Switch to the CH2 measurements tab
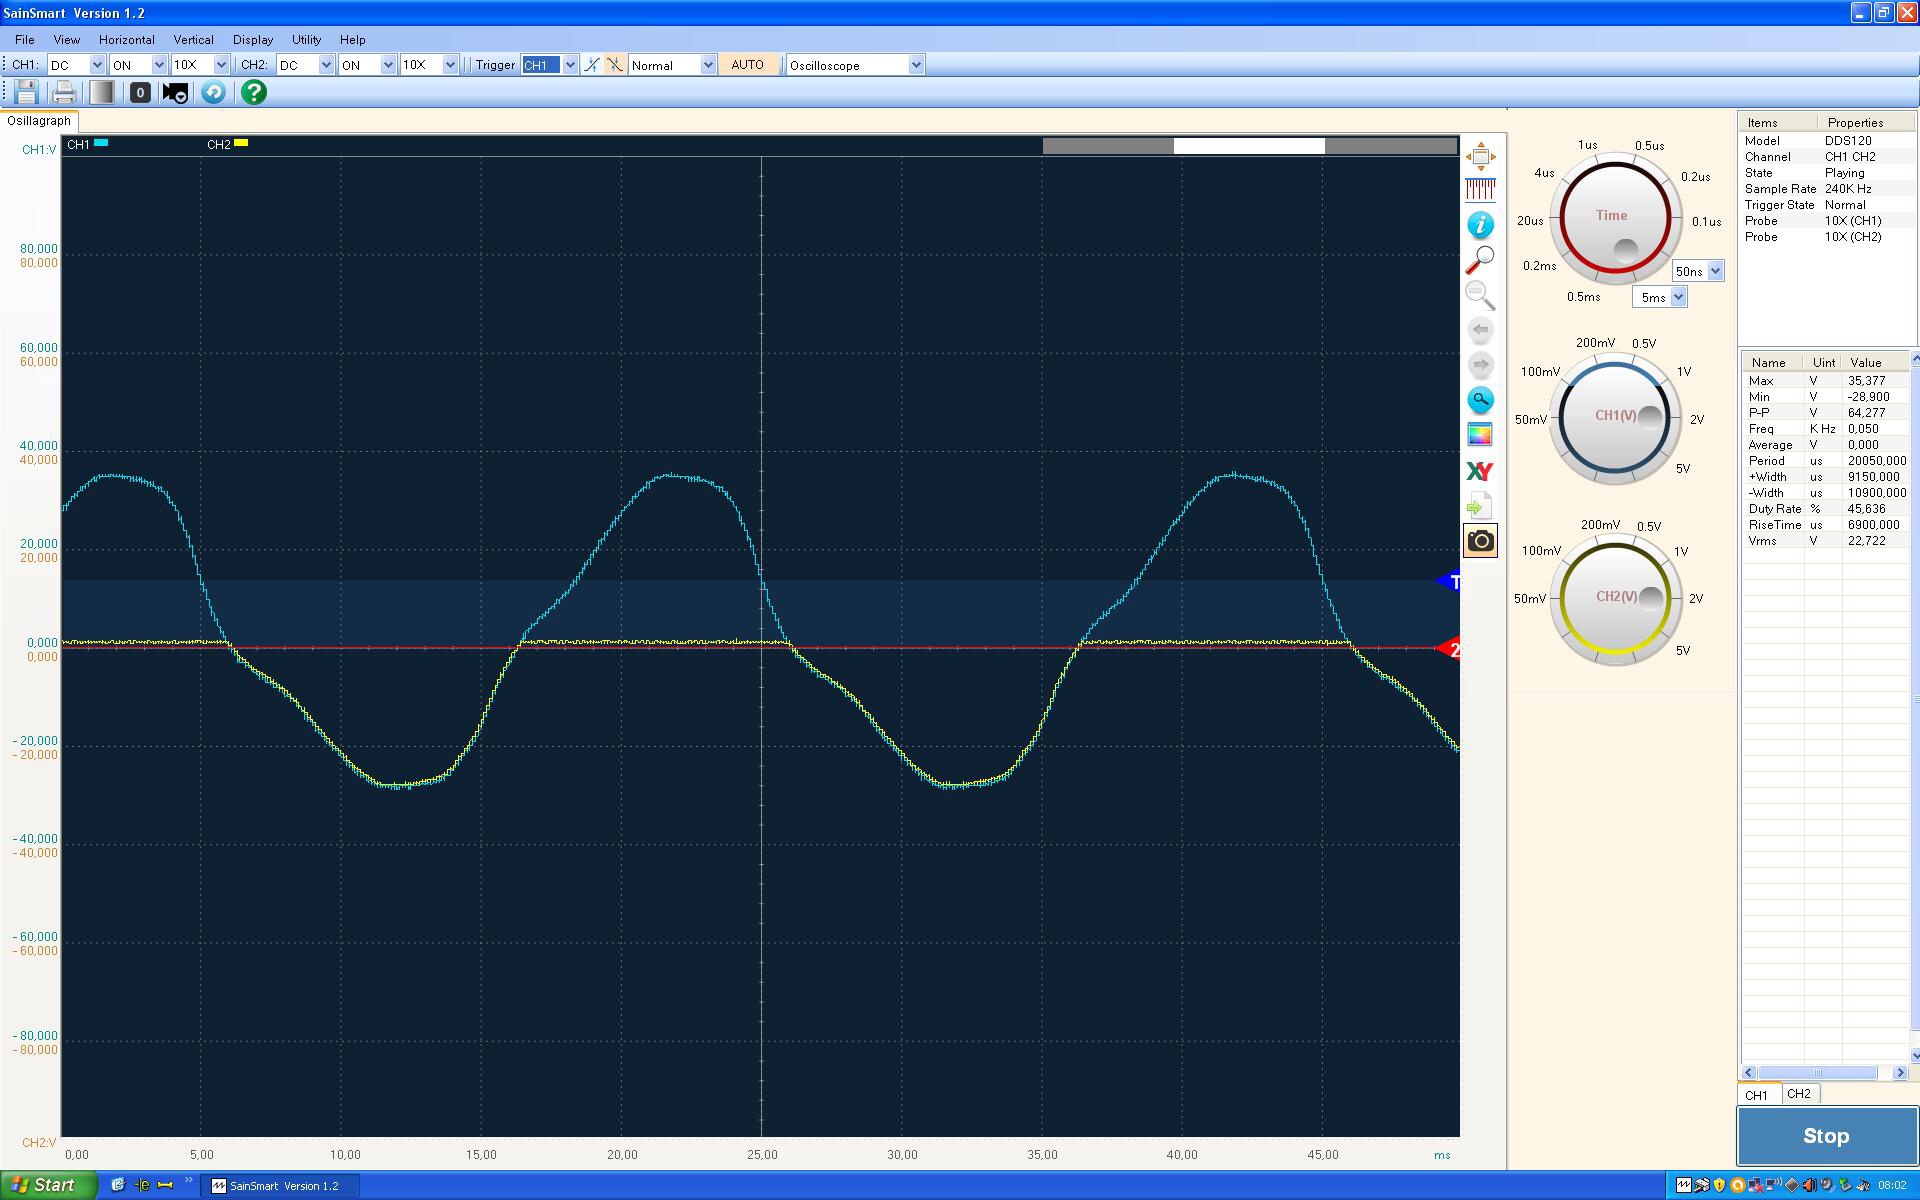This screenshot has width=1920, height=1200. tap(1798, 1094)
